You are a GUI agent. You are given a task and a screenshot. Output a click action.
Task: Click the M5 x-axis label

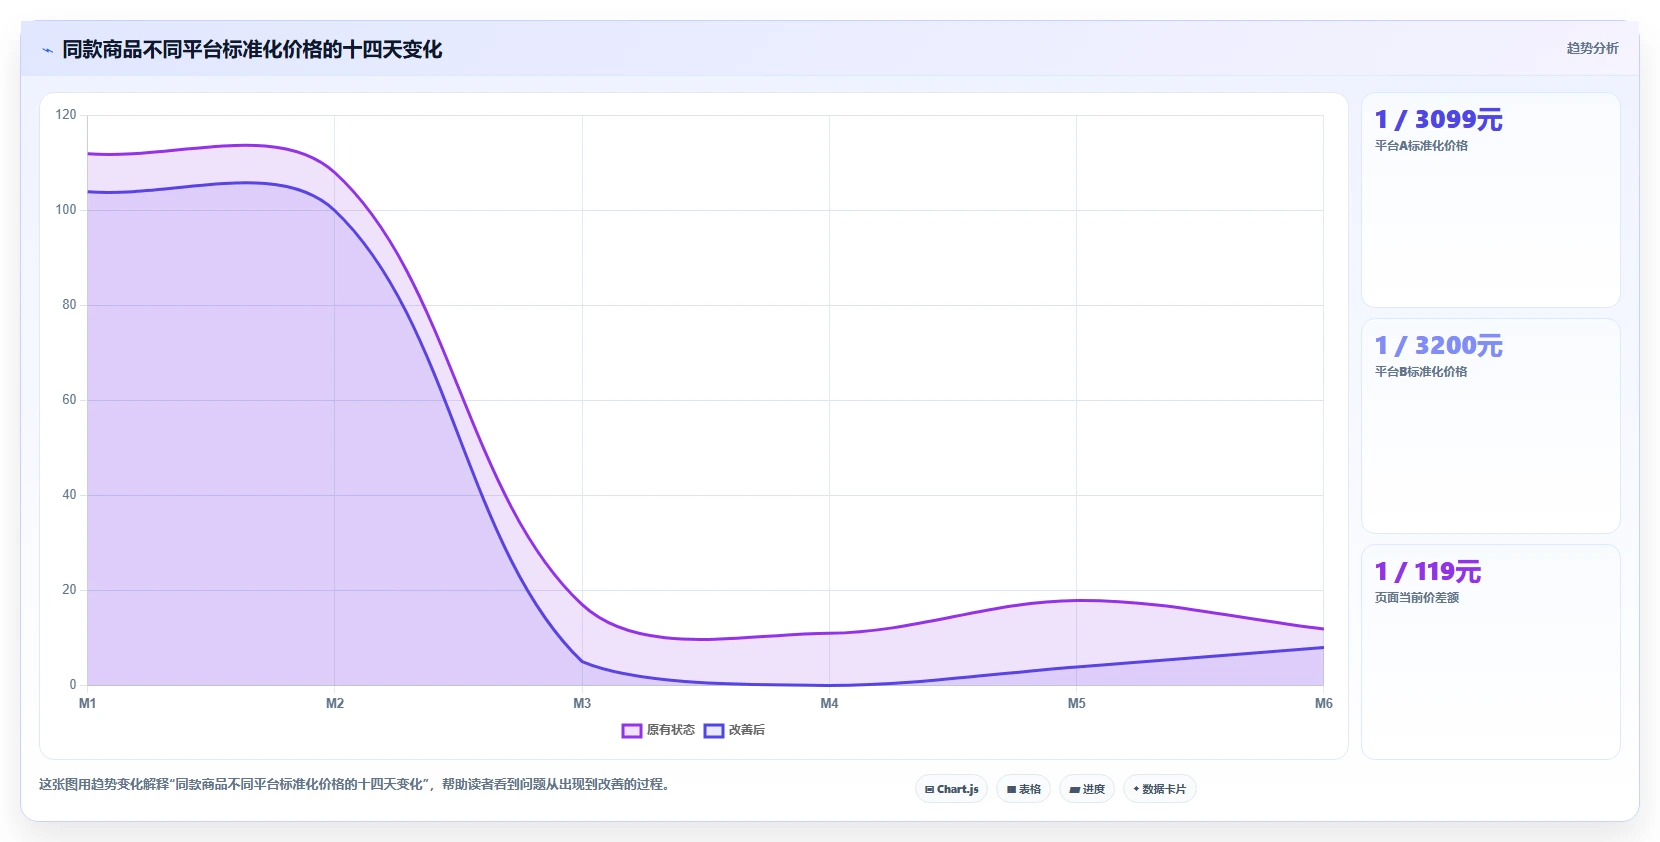coord(1076,704)
